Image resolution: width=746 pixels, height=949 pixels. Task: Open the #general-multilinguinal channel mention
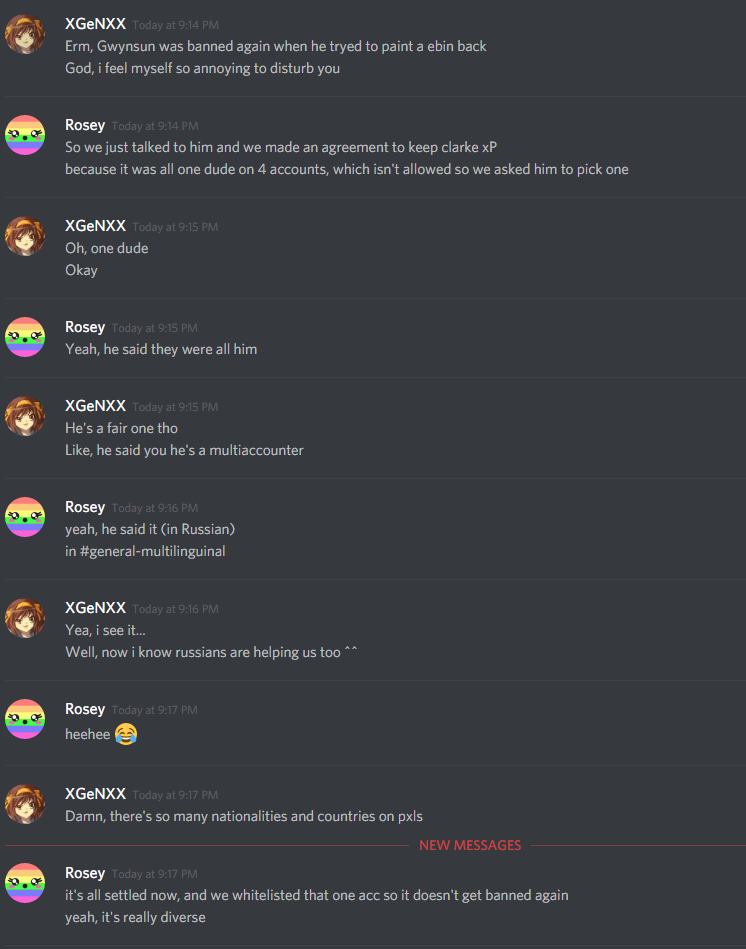(152, 551)
